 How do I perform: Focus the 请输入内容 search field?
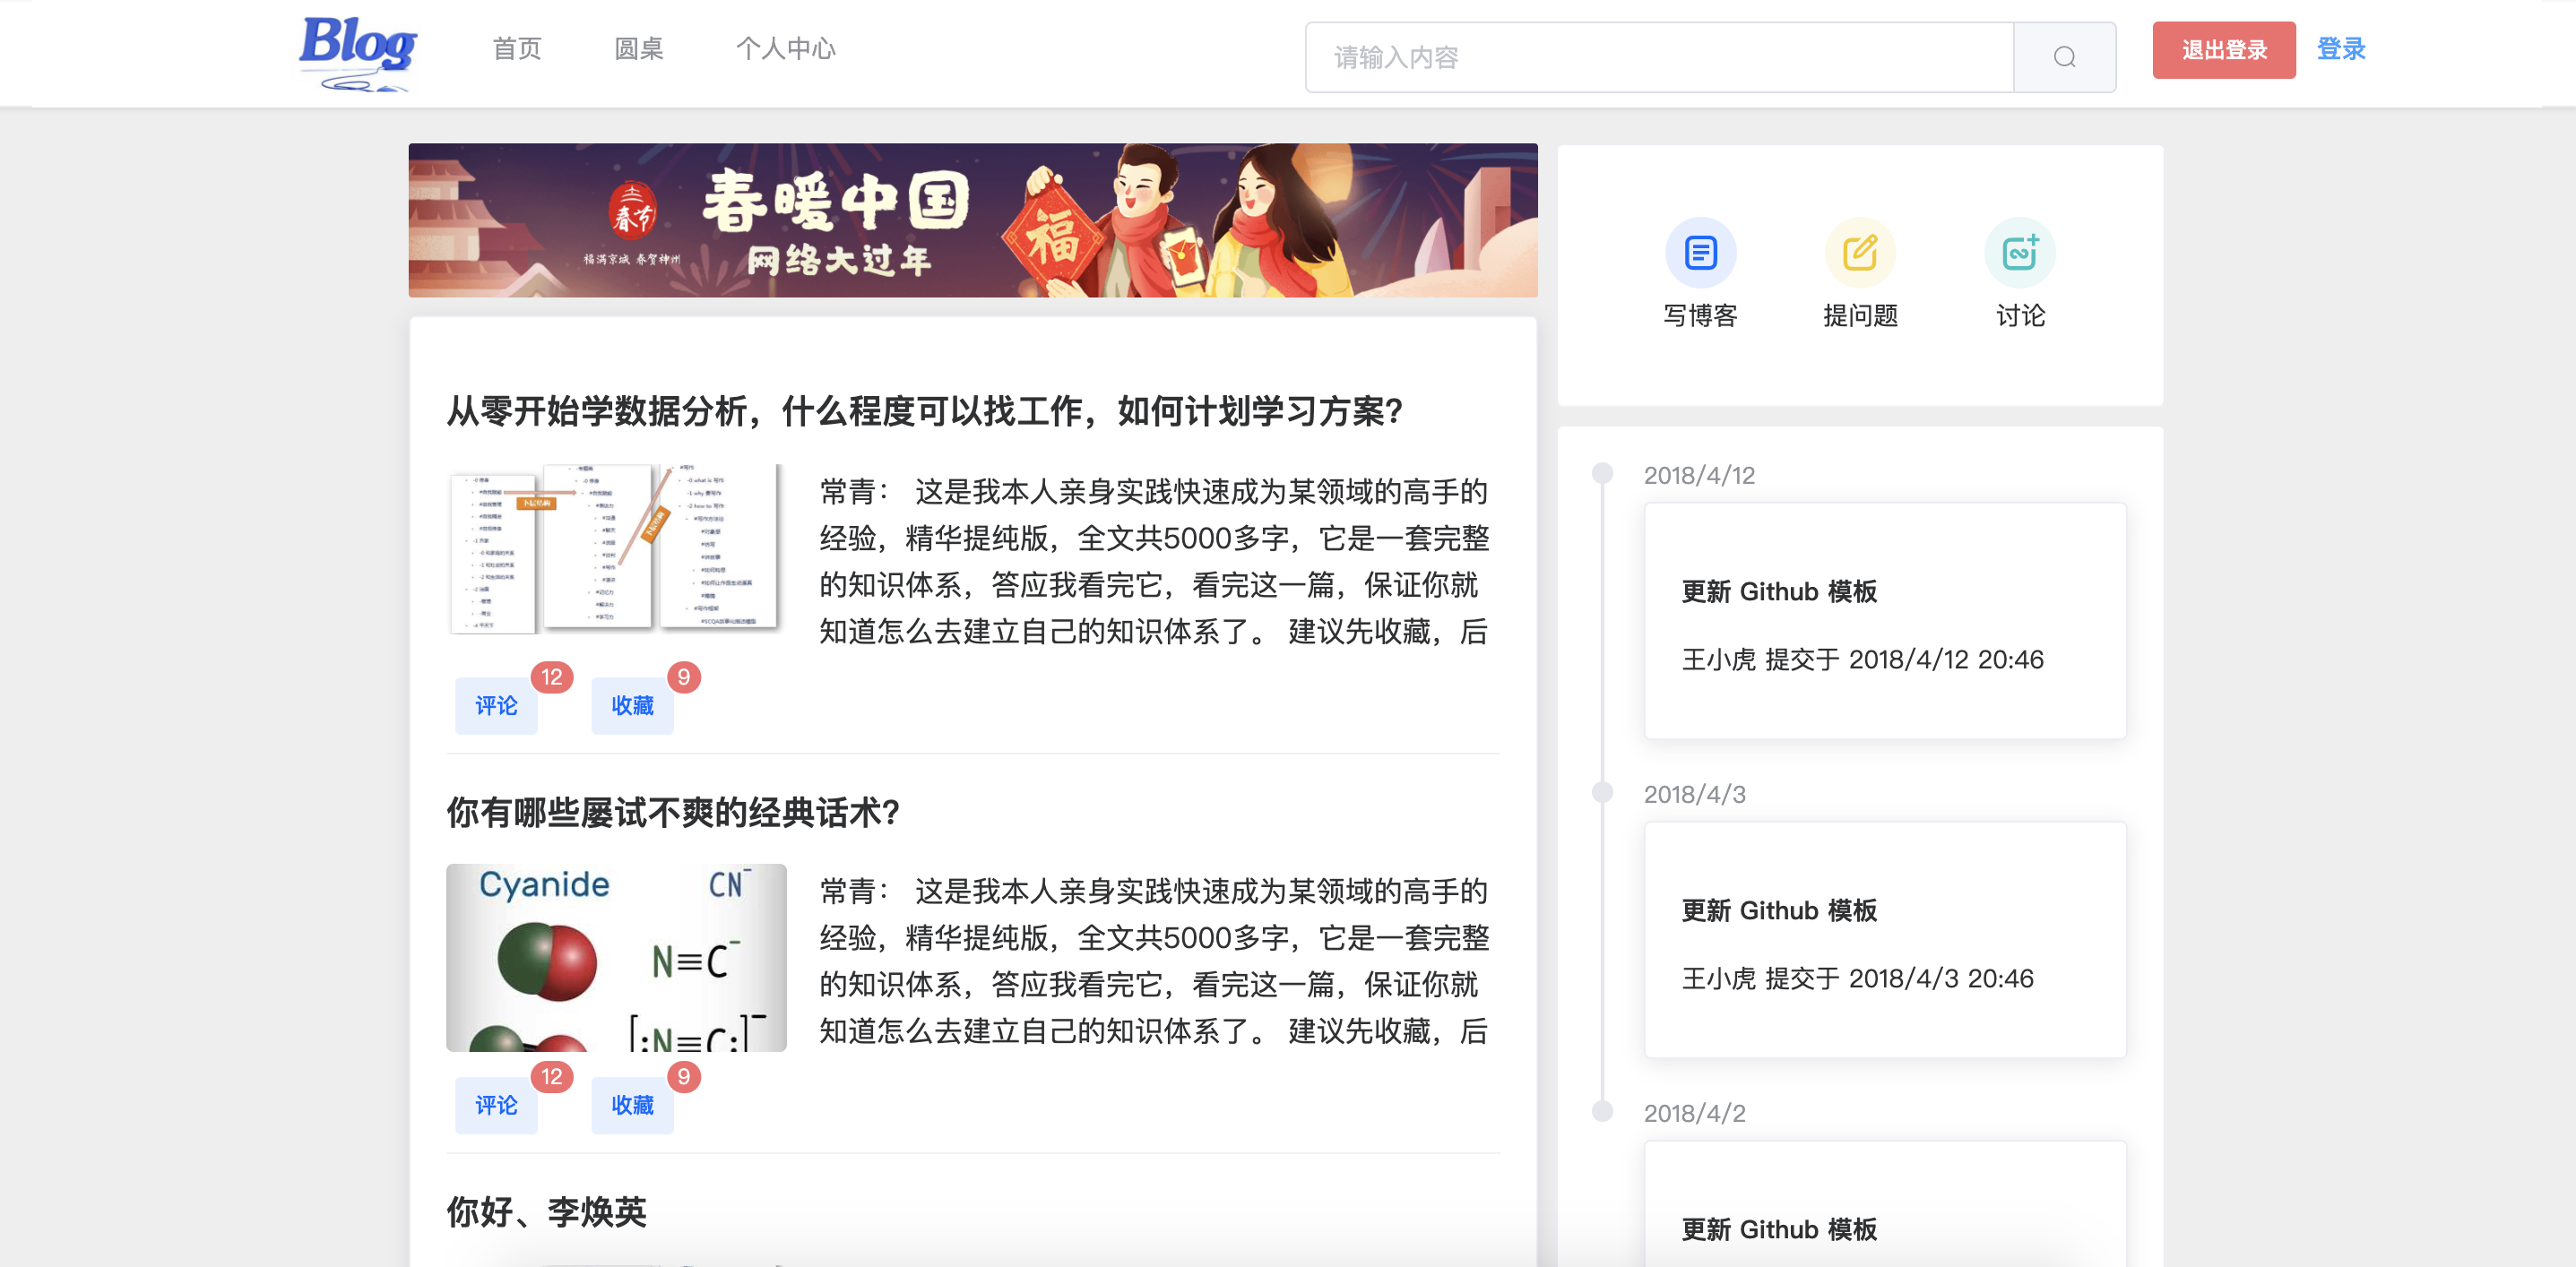1658,57
